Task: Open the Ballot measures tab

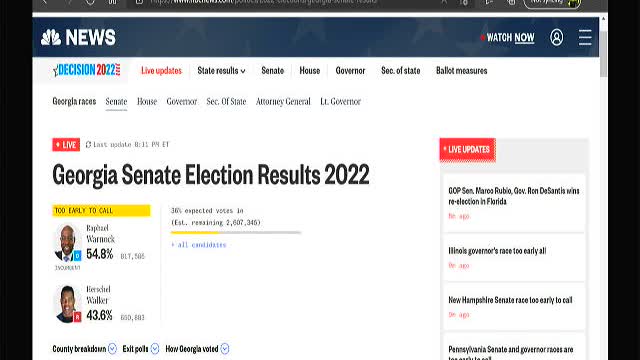Action: pyautogui.click(x=462, y=71)
